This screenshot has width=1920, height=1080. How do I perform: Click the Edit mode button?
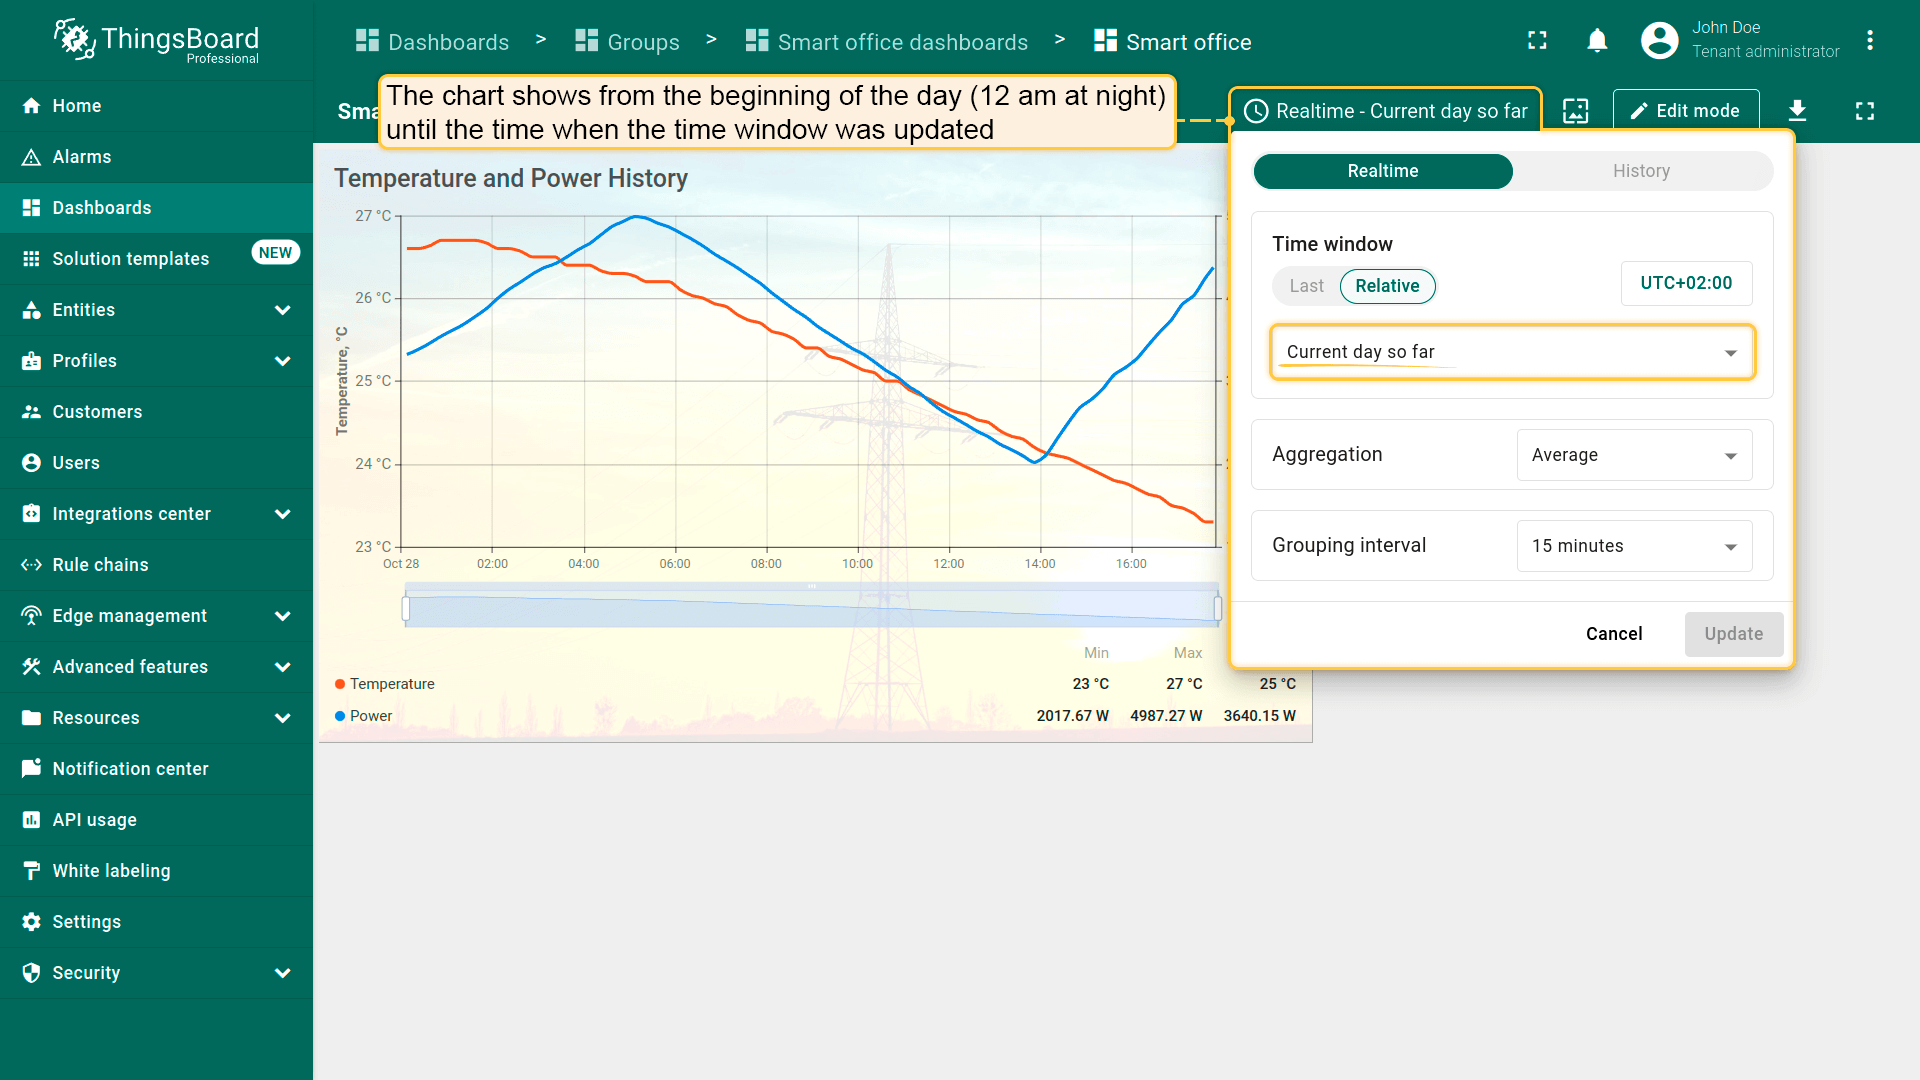click(x=1685, y=111)
